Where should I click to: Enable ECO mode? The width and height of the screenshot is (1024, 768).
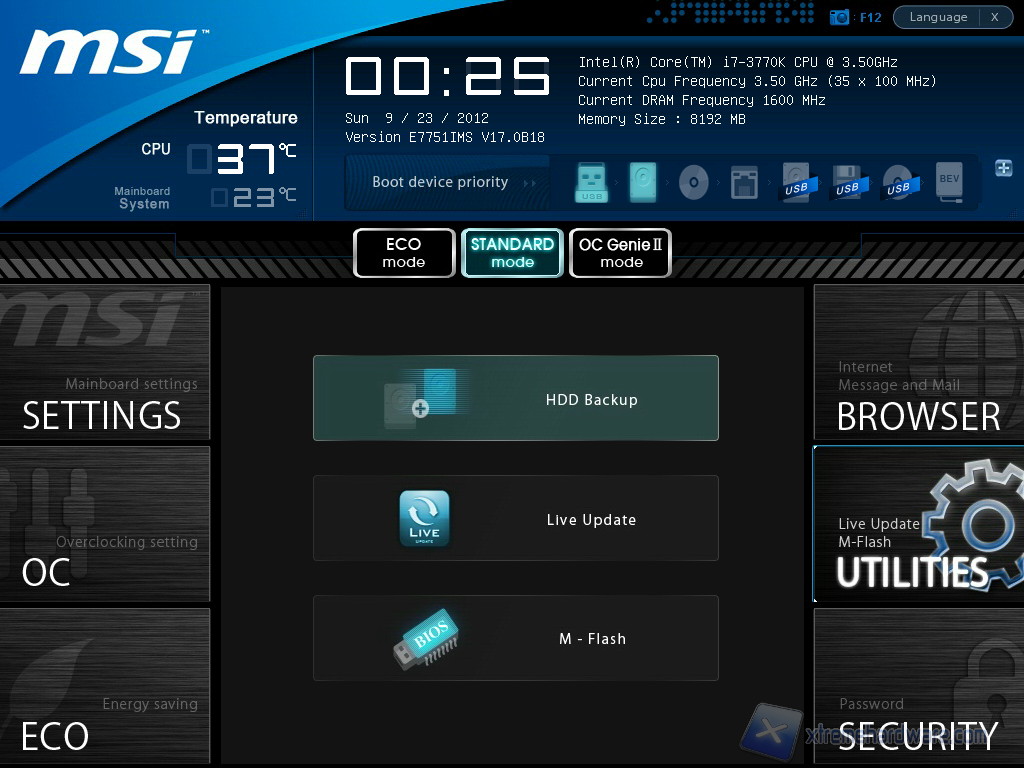coord(404,253)
